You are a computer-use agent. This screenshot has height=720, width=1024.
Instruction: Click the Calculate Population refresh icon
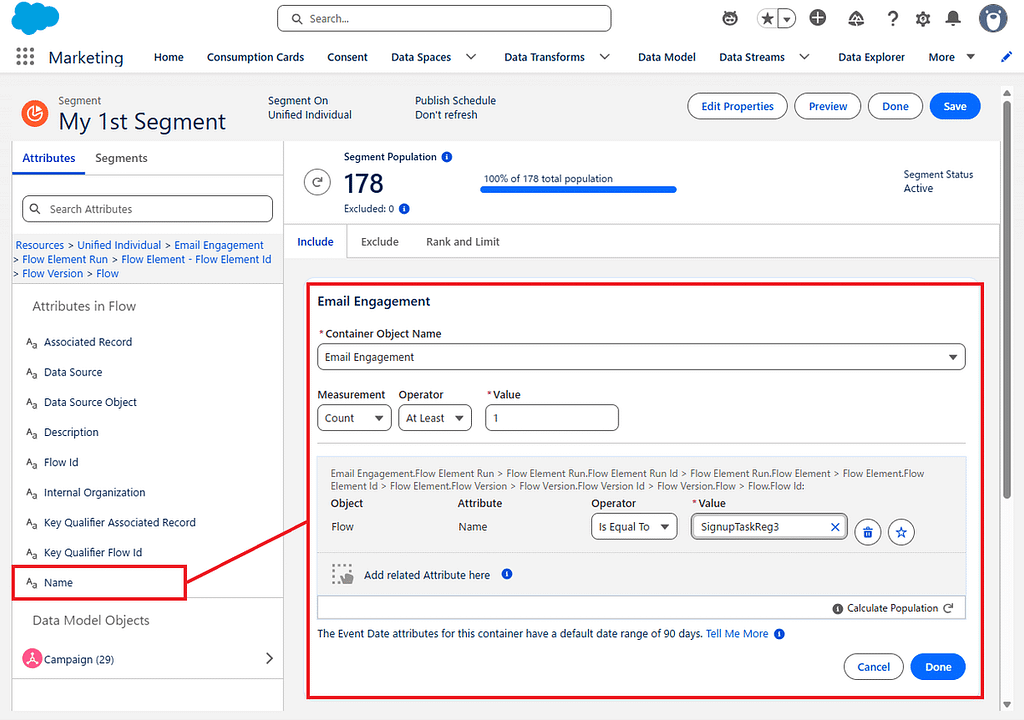coord(948,608)
